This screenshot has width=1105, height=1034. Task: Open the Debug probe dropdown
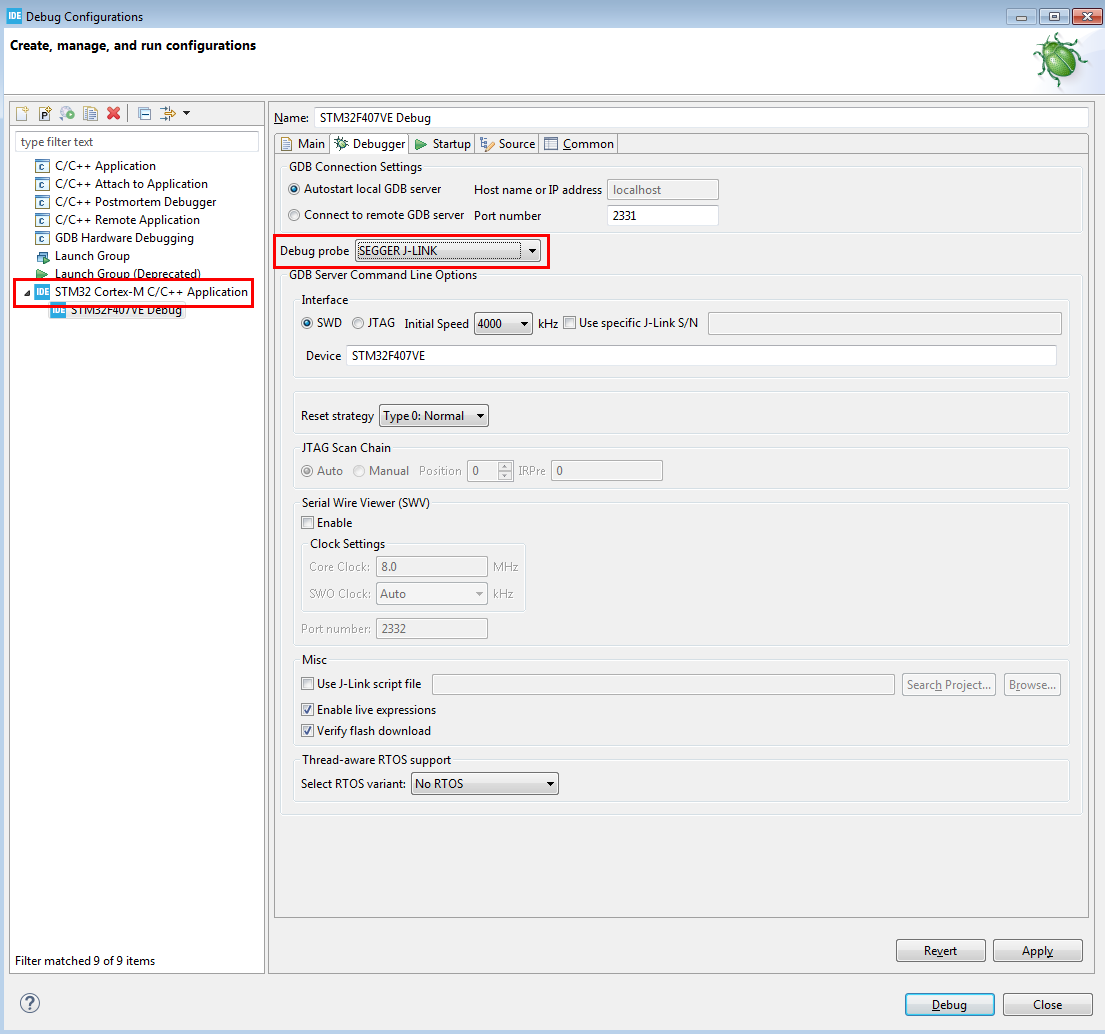point(533,251)
